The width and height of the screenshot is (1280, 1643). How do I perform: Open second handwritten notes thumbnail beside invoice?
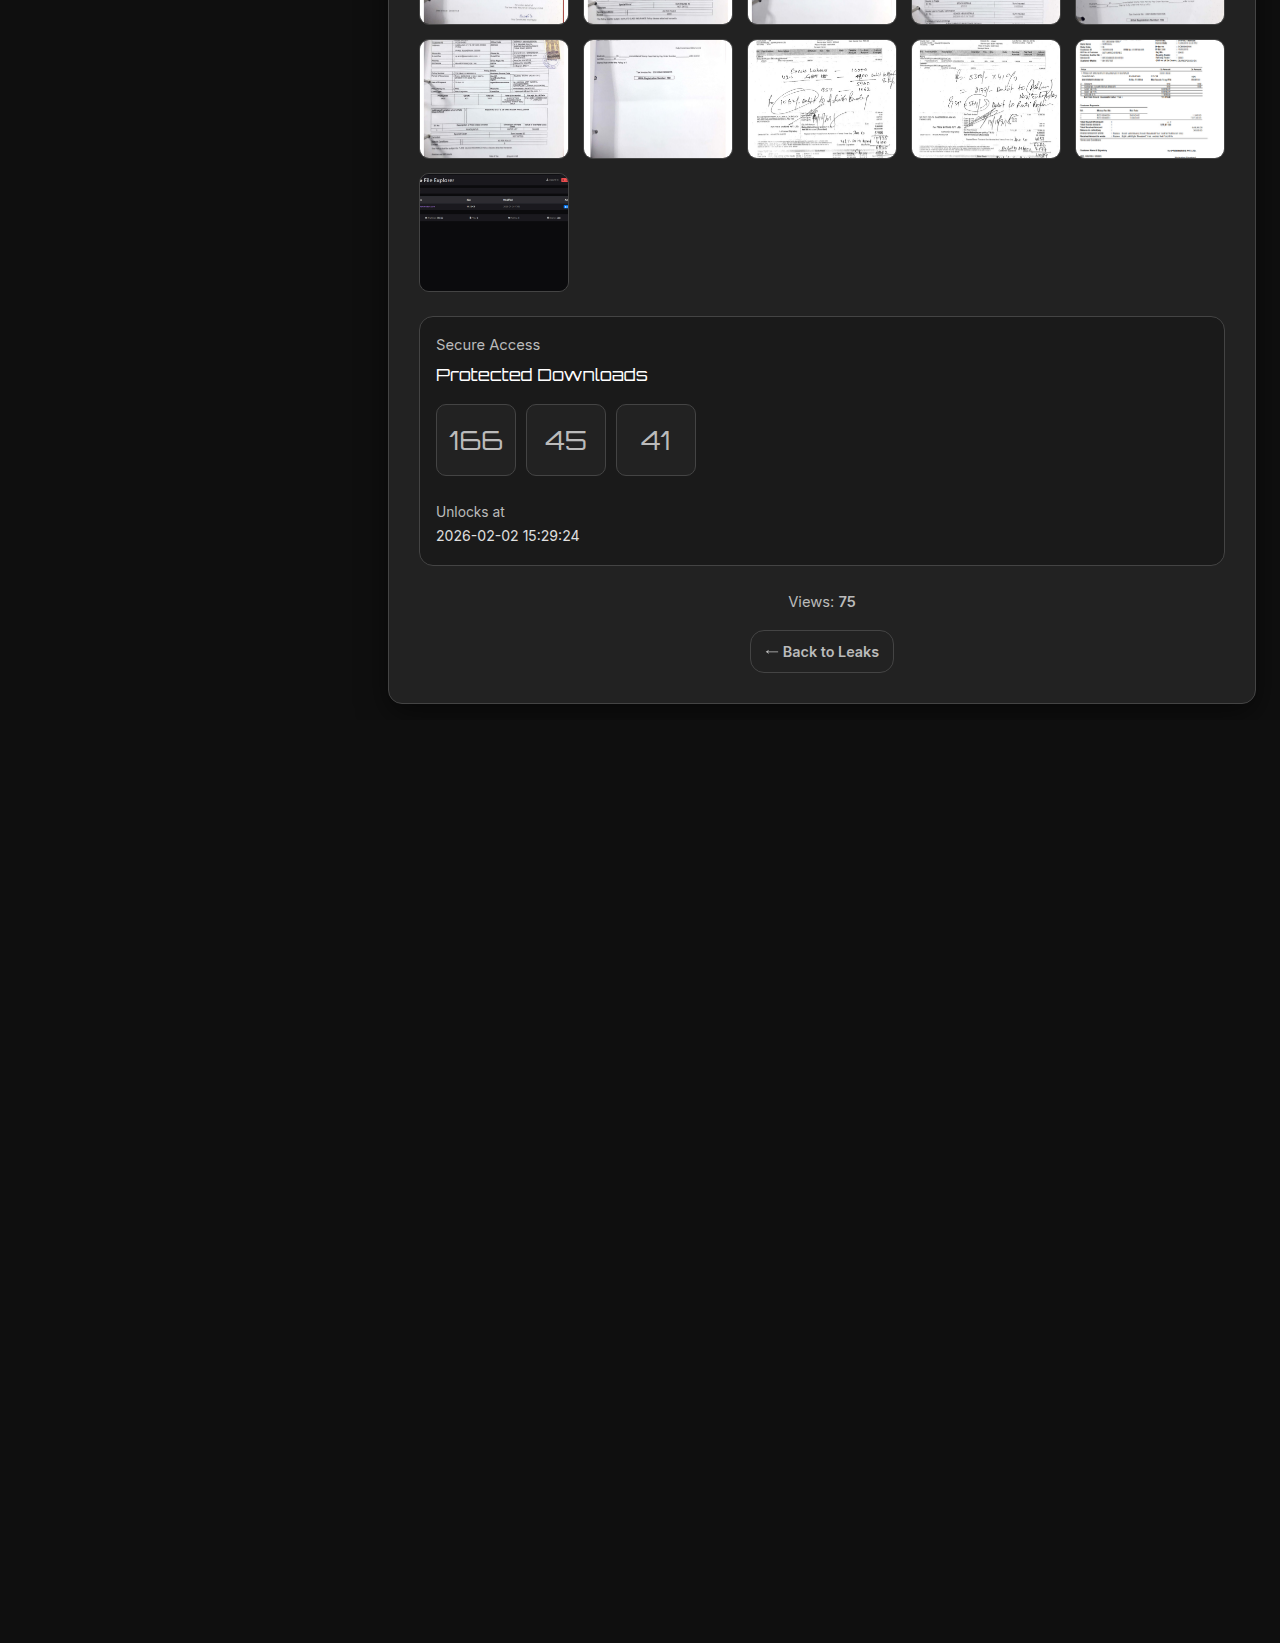point(986,99)
